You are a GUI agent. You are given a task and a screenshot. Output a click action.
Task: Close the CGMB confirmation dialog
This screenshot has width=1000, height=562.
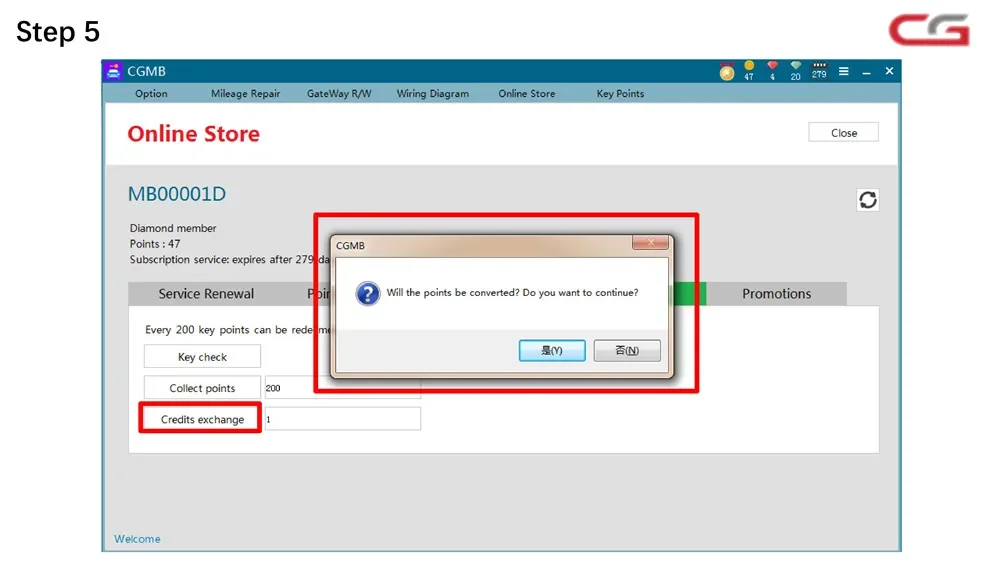click(x=650, y=242)
